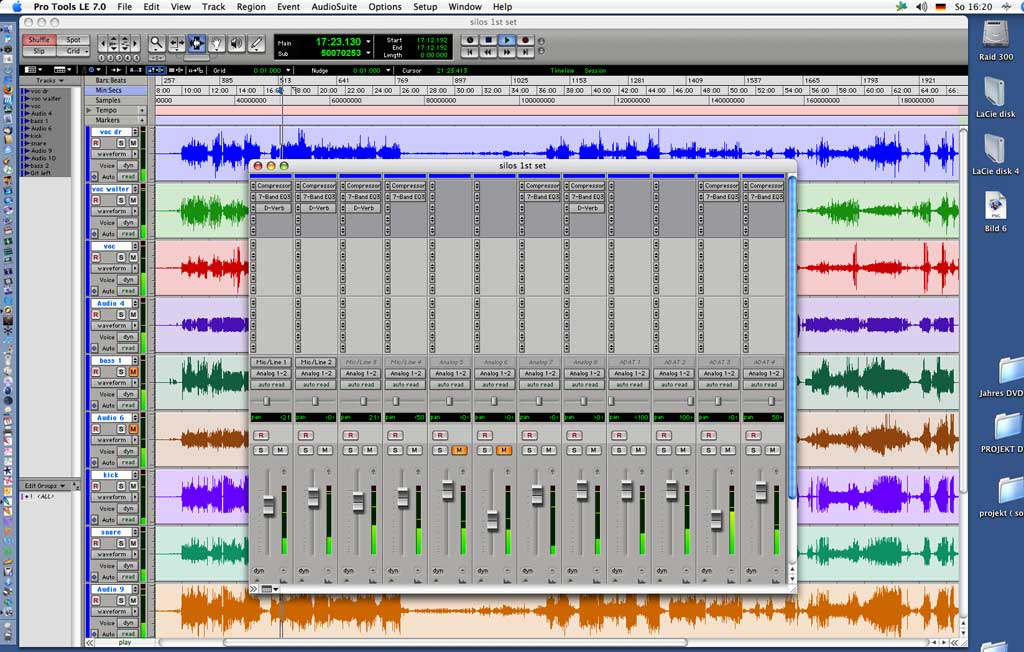
Task: Open the Track menu
Action: click(x=213, y=7)
